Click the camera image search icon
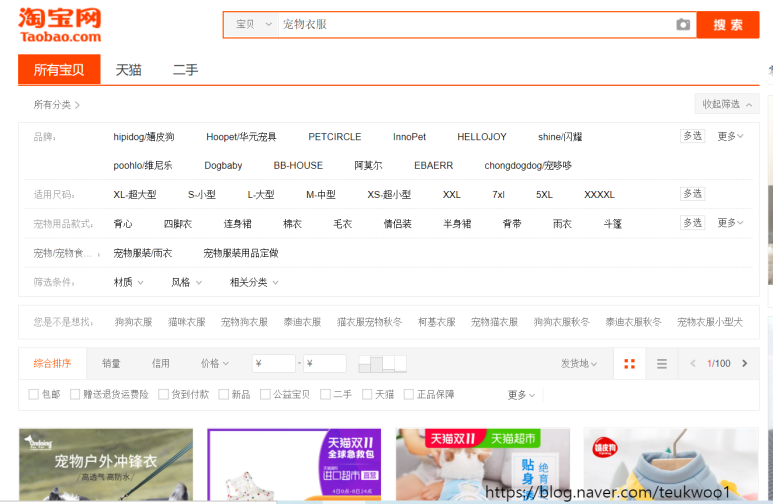 (683, 24)
